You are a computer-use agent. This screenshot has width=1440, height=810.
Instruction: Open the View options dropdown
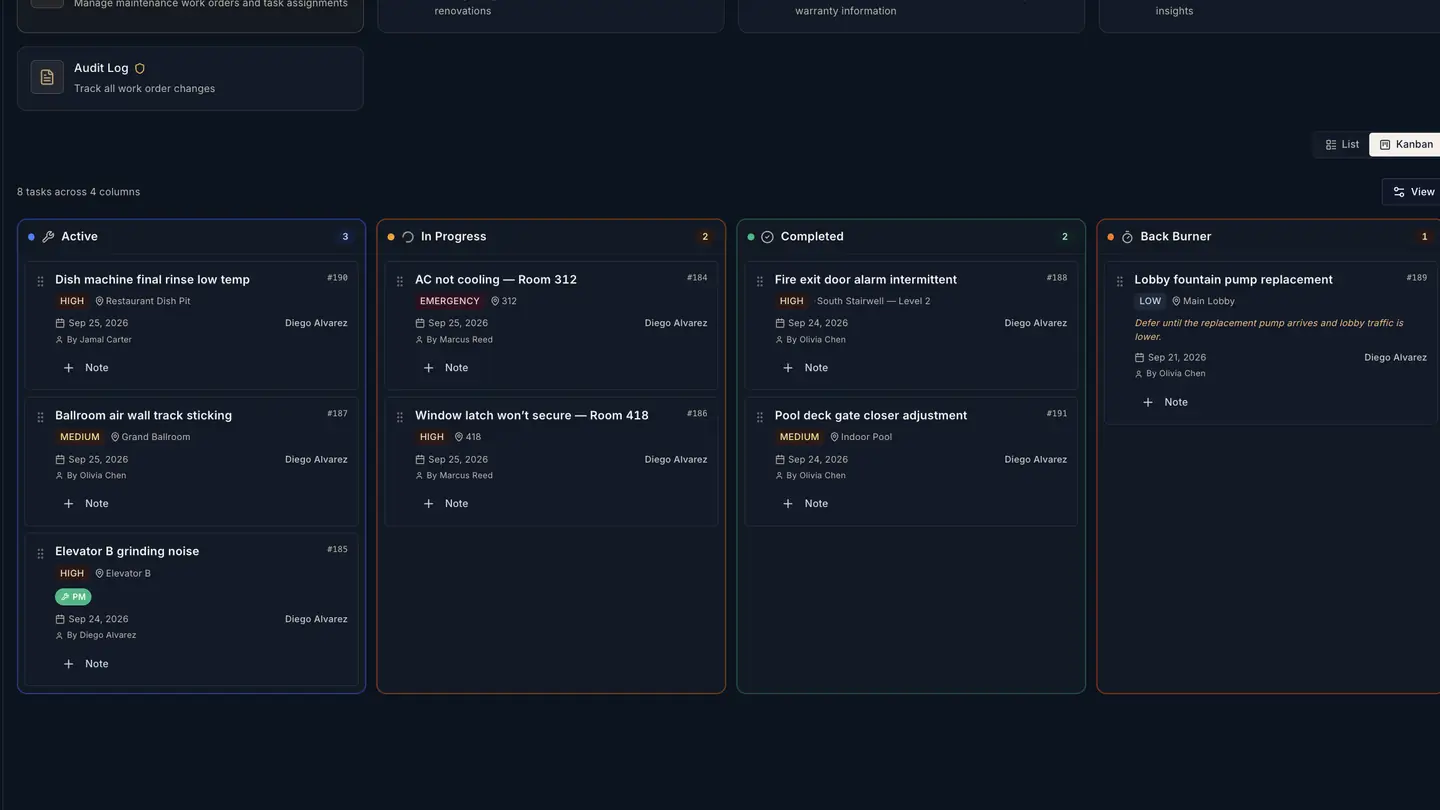pos(1413,192)
